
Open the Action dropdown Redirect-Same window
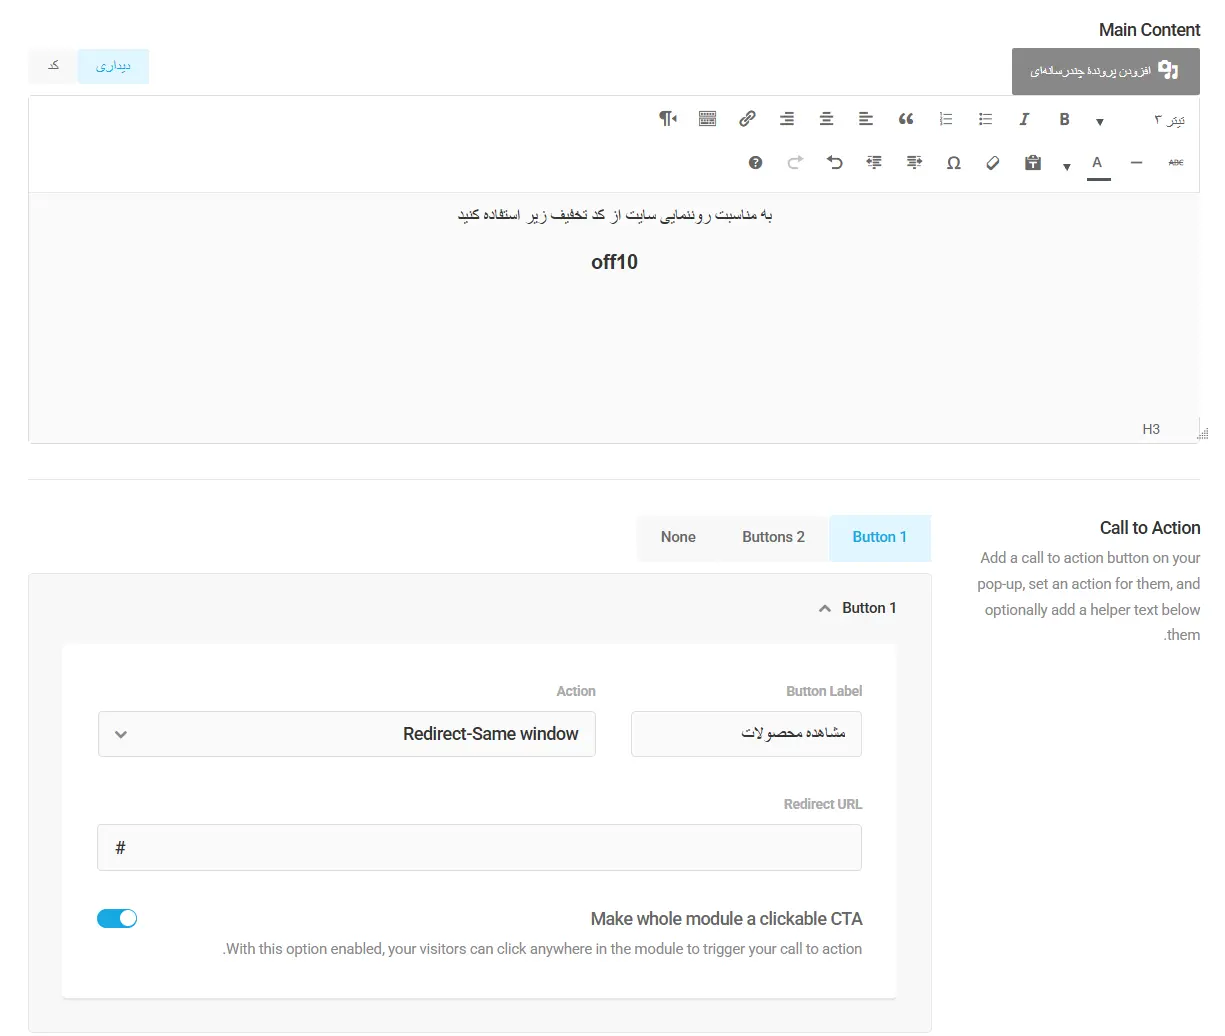(x=346, y=734)
